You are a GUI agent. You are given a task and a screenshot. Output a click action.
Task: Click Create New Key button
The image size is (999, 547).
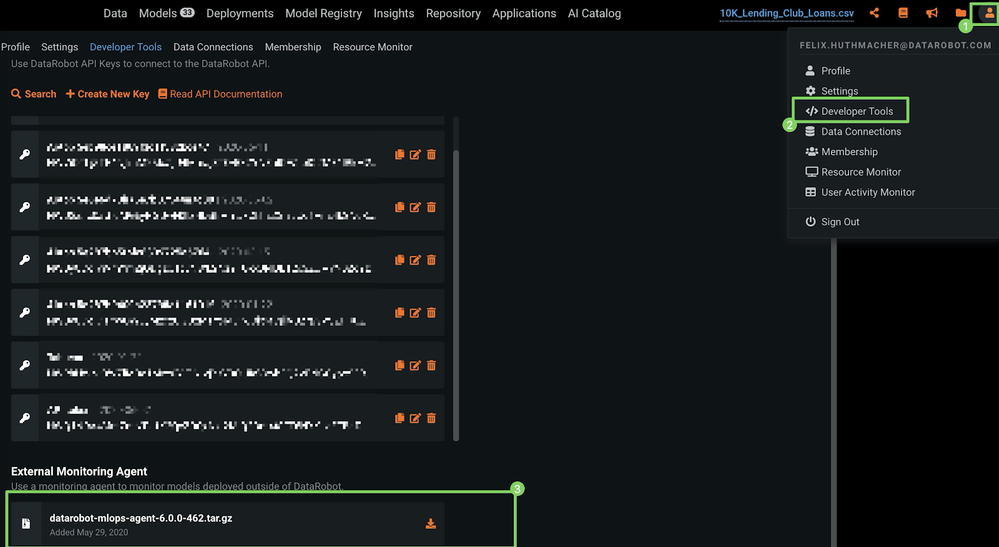[107, 94]
